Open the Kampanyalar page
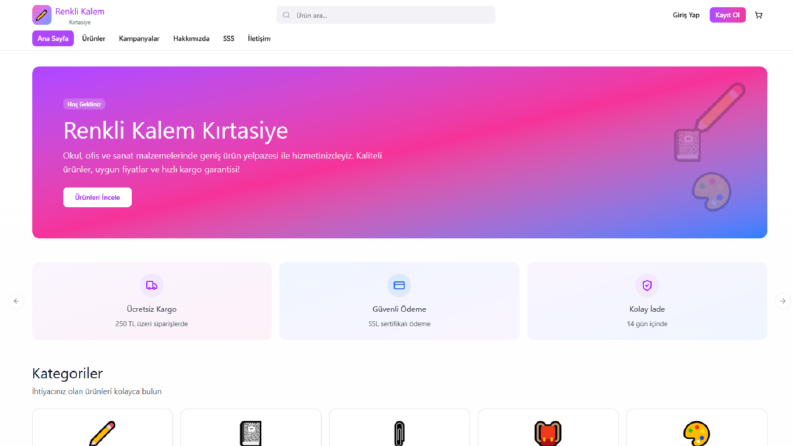This screenshot has height=446, width=793. 139,38
